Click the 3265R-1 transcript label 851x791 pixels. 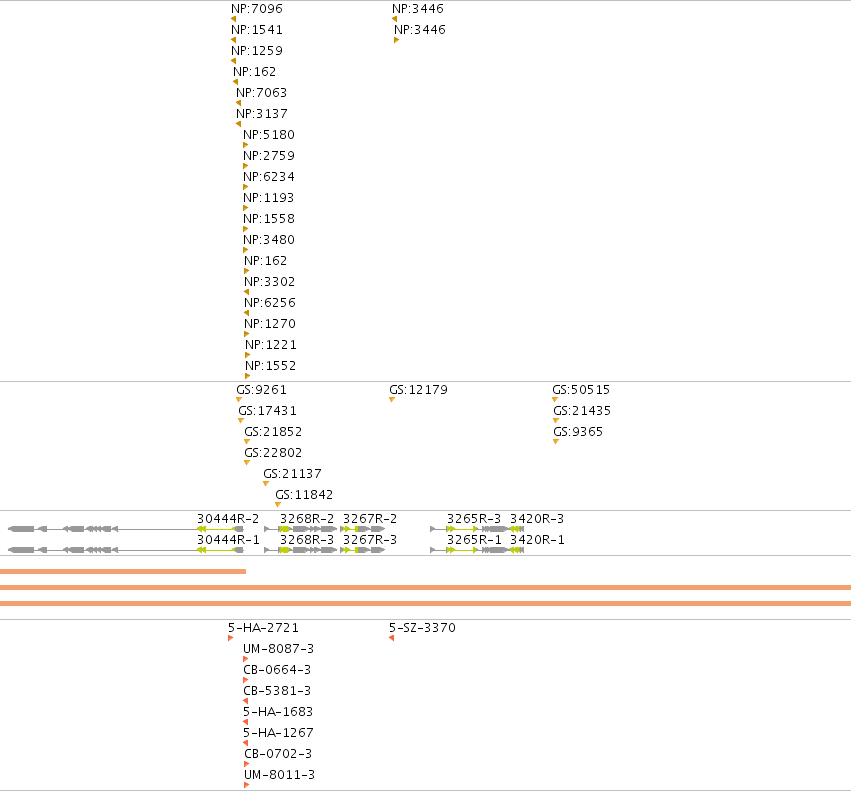point(474,540)
